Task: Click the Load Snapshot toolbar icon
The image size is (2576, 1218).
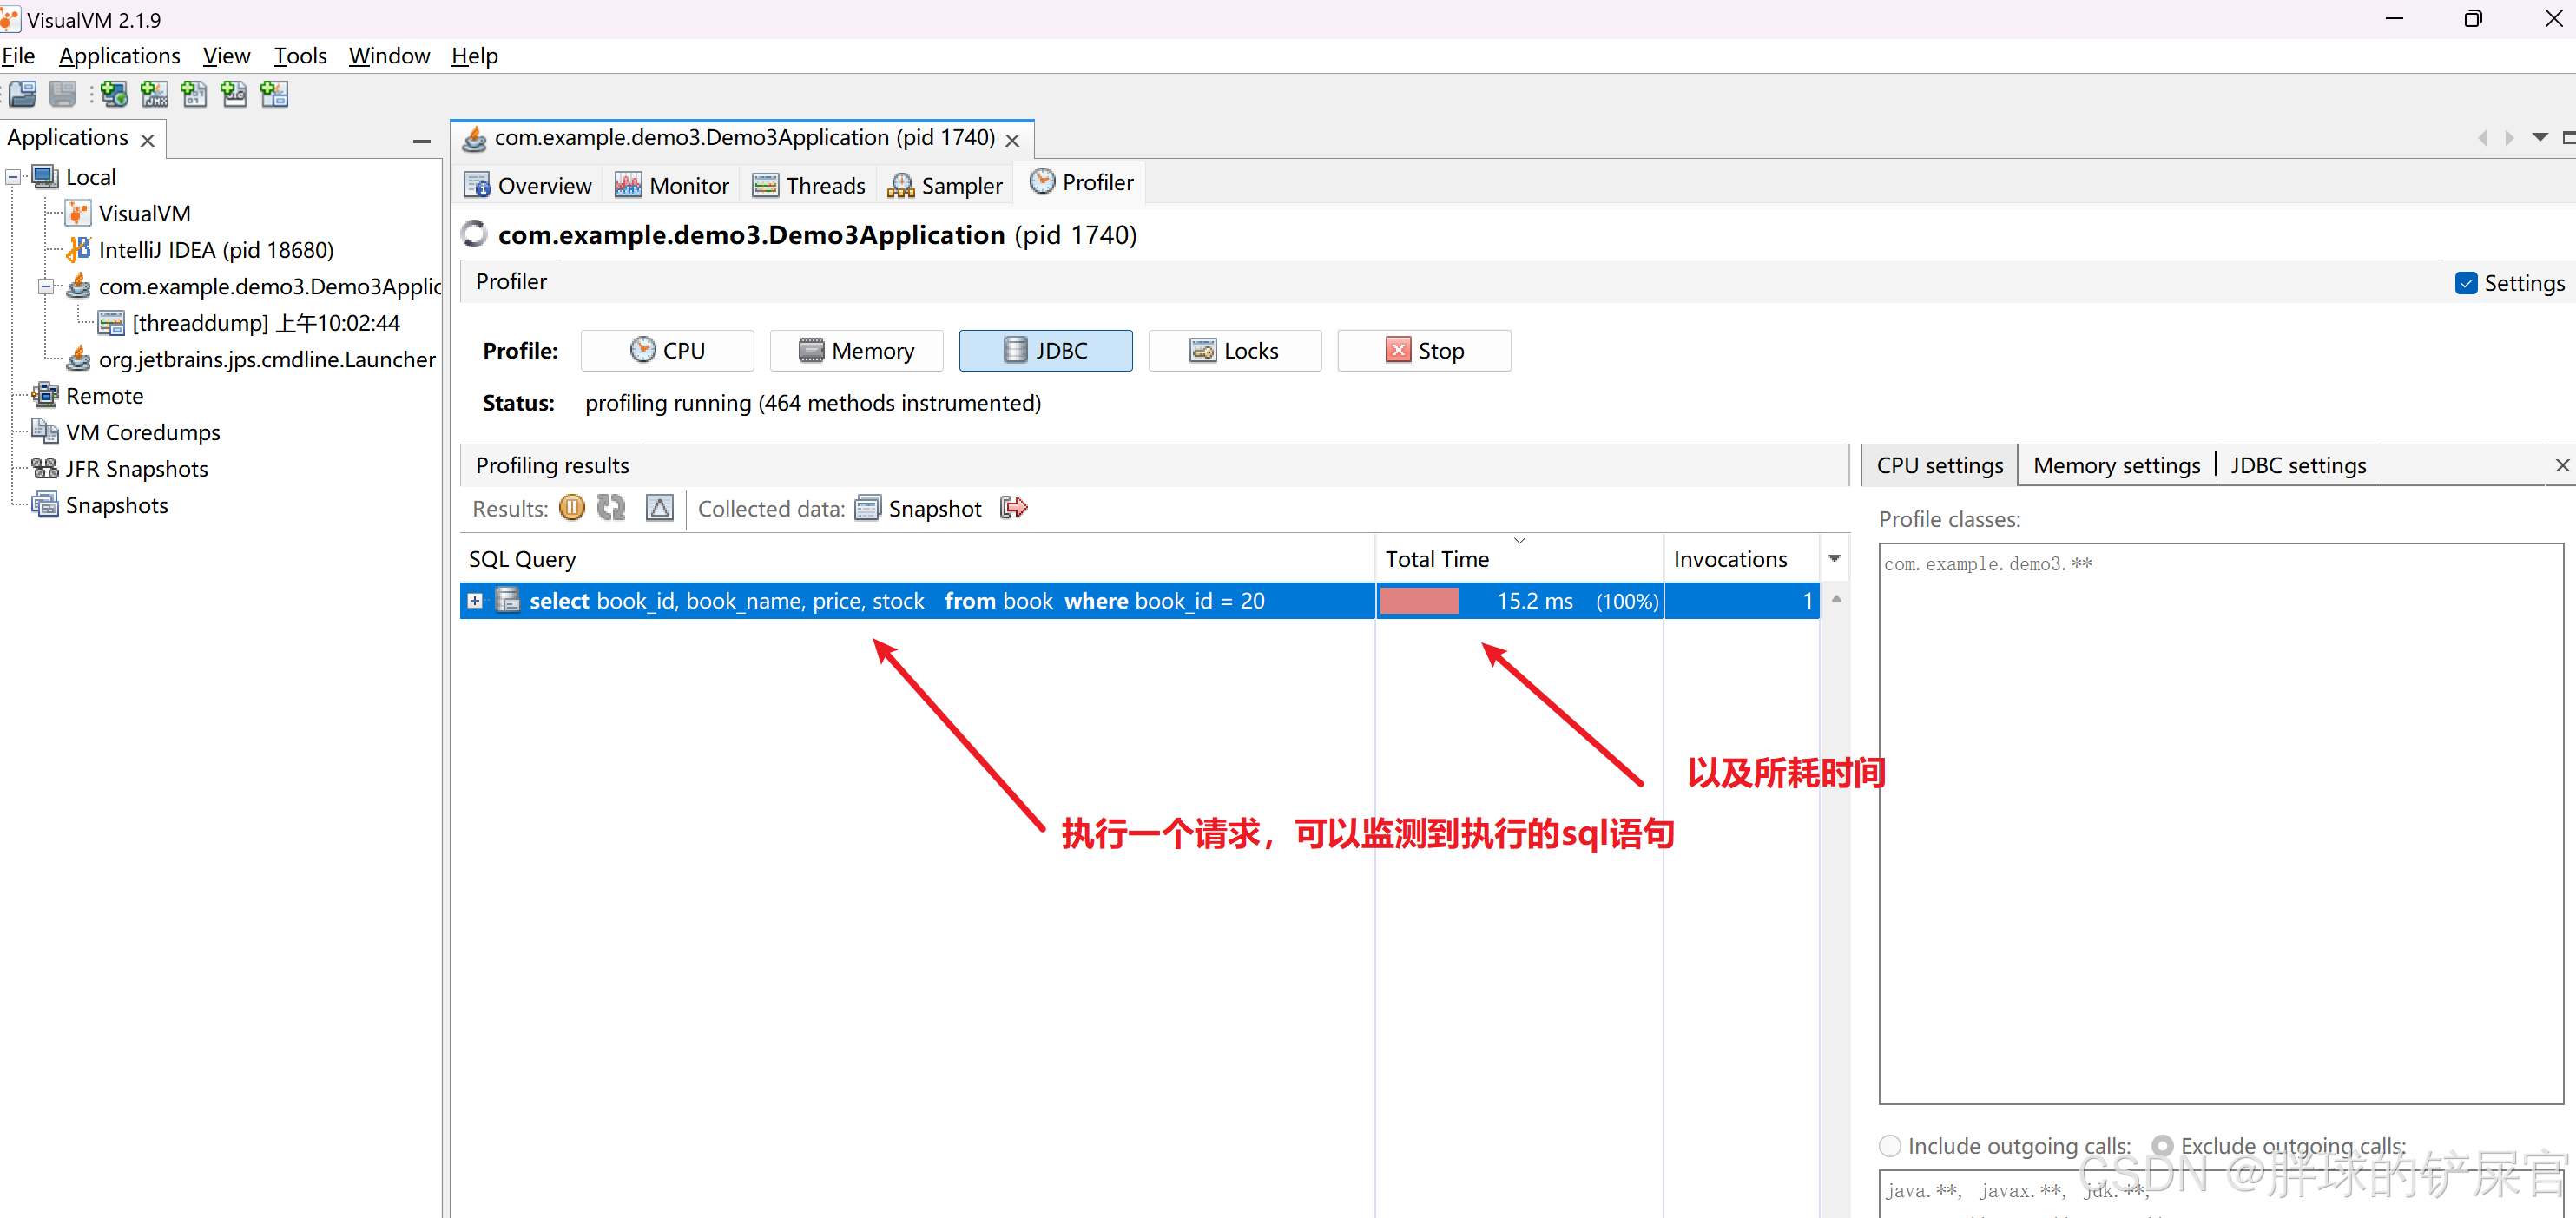Action: pos(20,93)
